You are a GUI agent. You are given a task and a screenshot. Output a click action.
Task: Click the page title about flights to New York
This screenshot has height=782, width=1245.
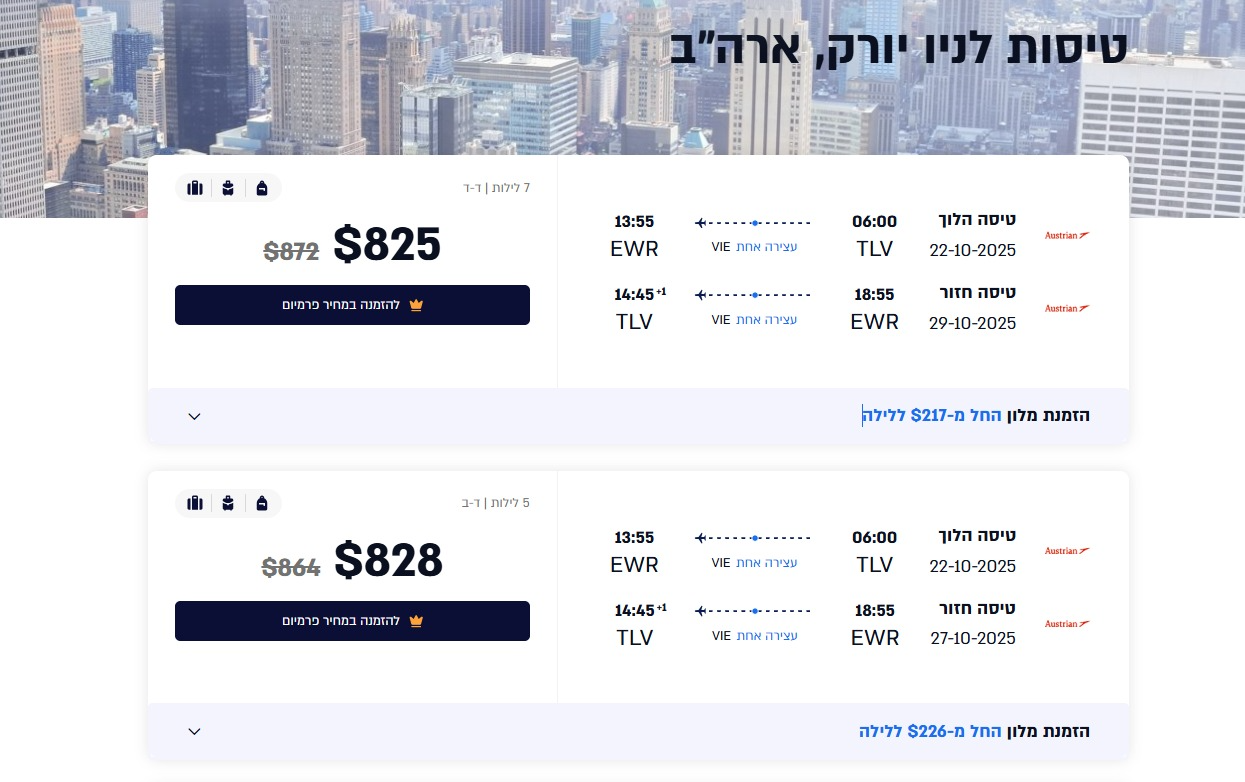(x=898, y=46)
